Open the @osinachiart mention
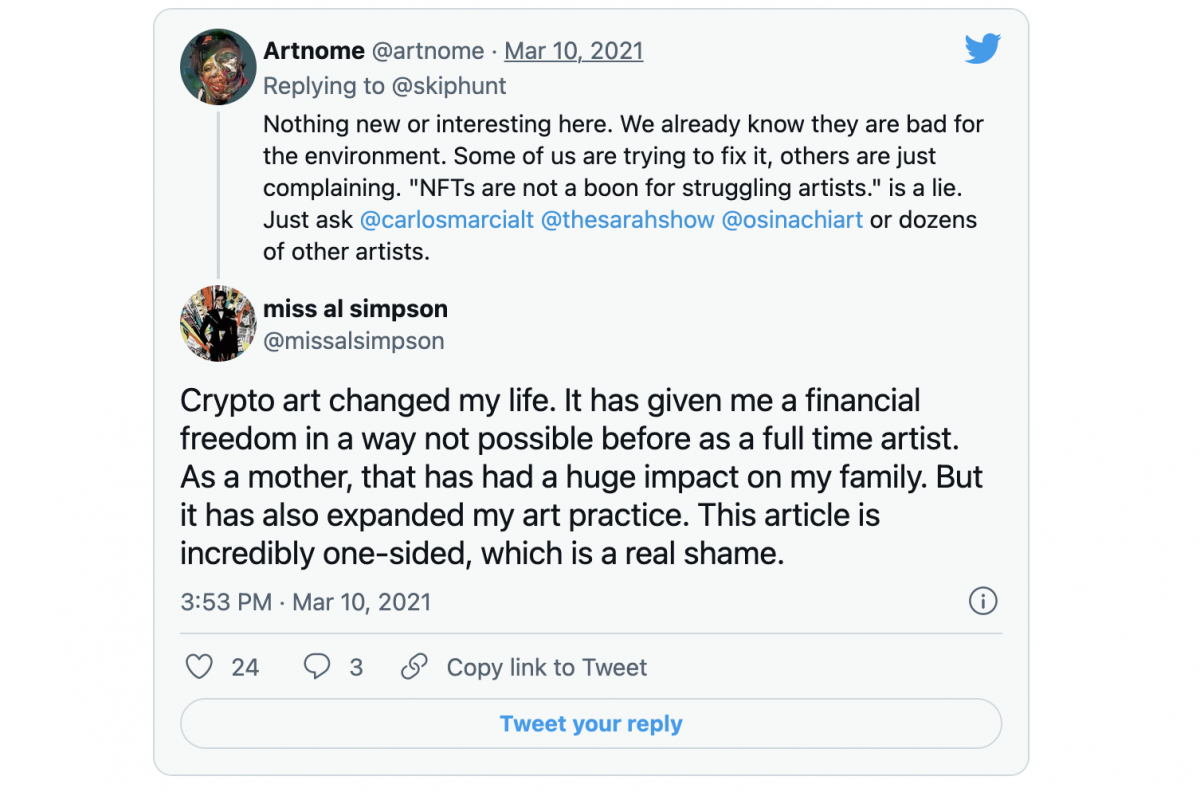The height and width of the screenshot is (792, 1200). coord(791,219)
